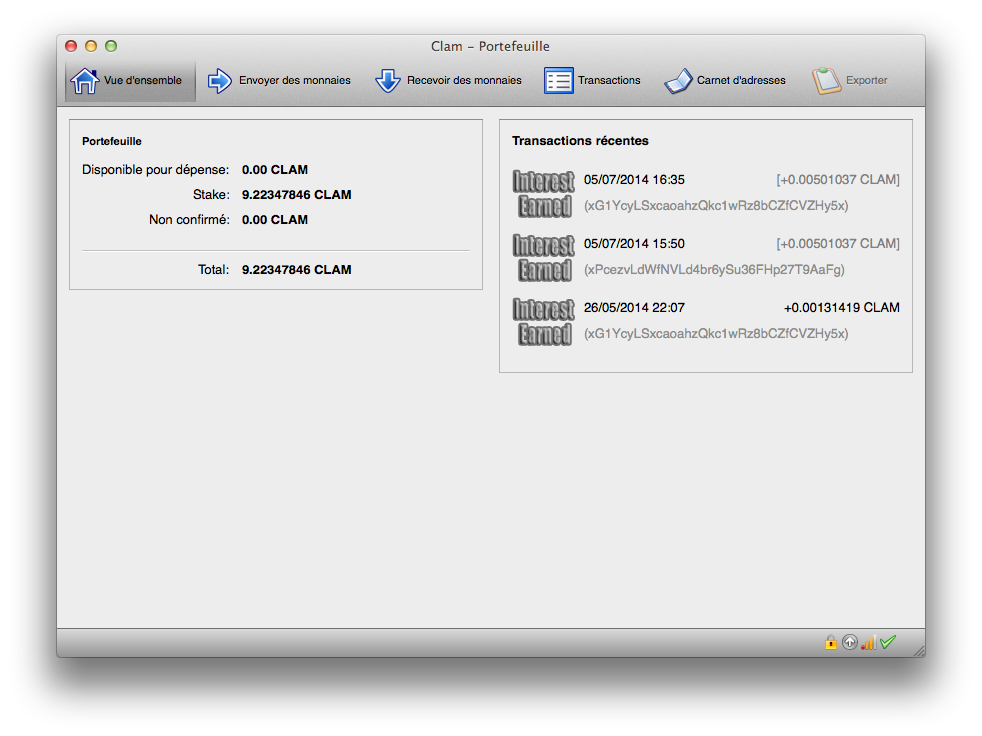
Task: Click the Transactions récentes heading
Action: click(x=580, y=141)
